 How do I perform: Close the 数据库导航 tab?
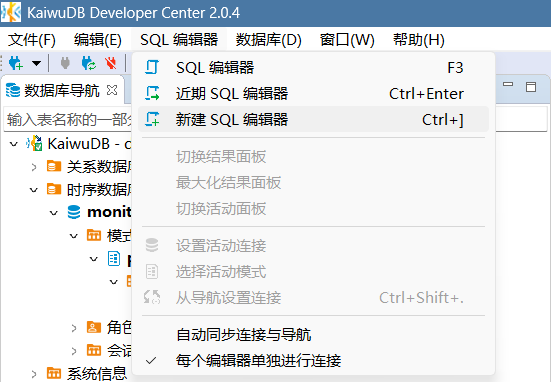click(x=112, y=90)
